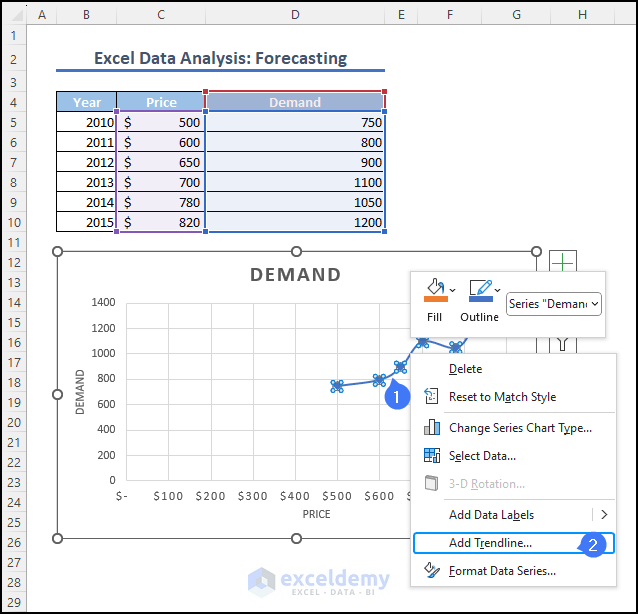Select the demand cell showing 750

295,122
